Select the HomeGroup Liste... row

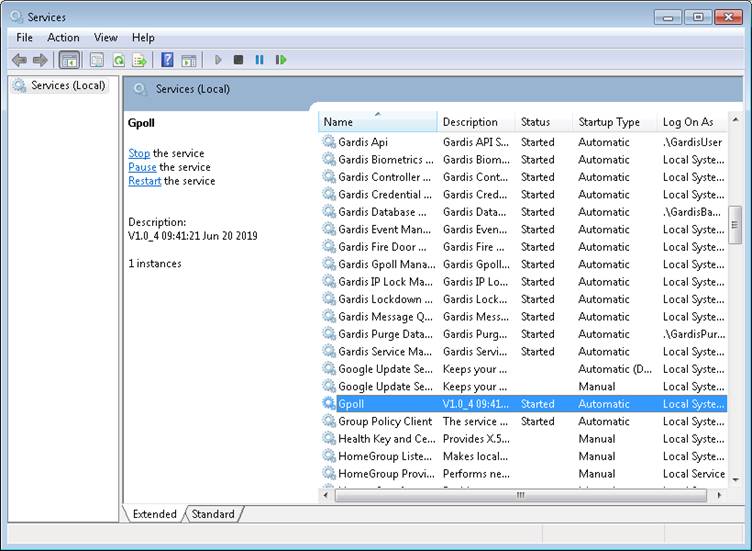pos(524,456)
